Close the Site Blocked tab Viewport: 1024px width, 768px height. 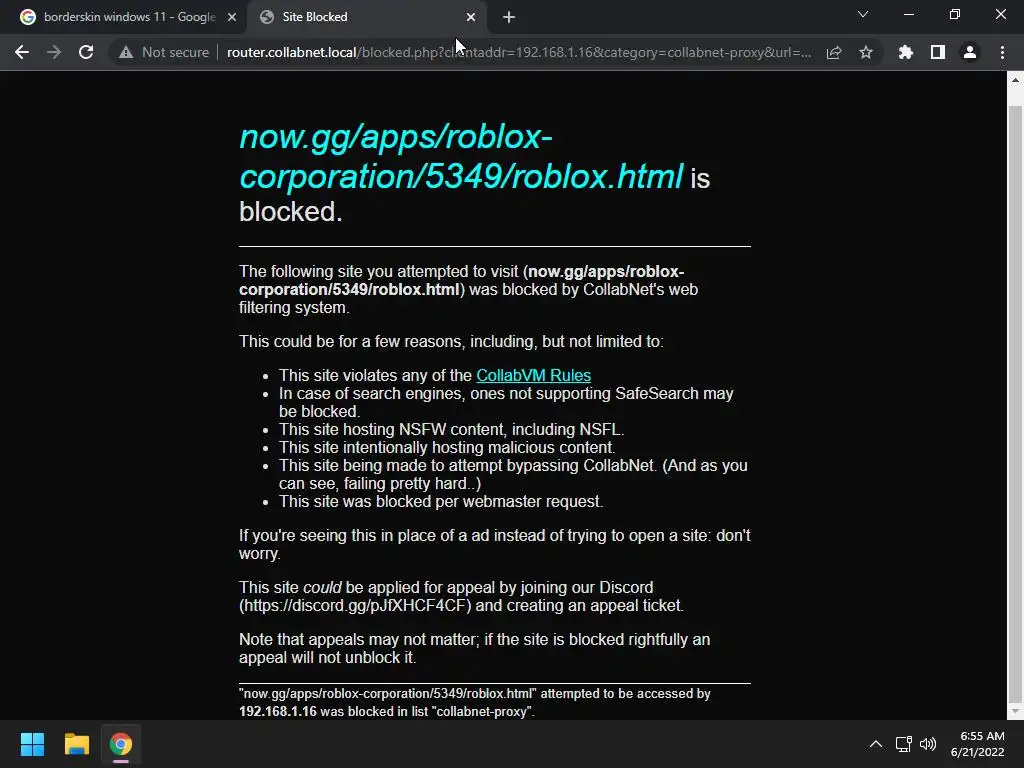pyautogui.click(x=471, y=17)
